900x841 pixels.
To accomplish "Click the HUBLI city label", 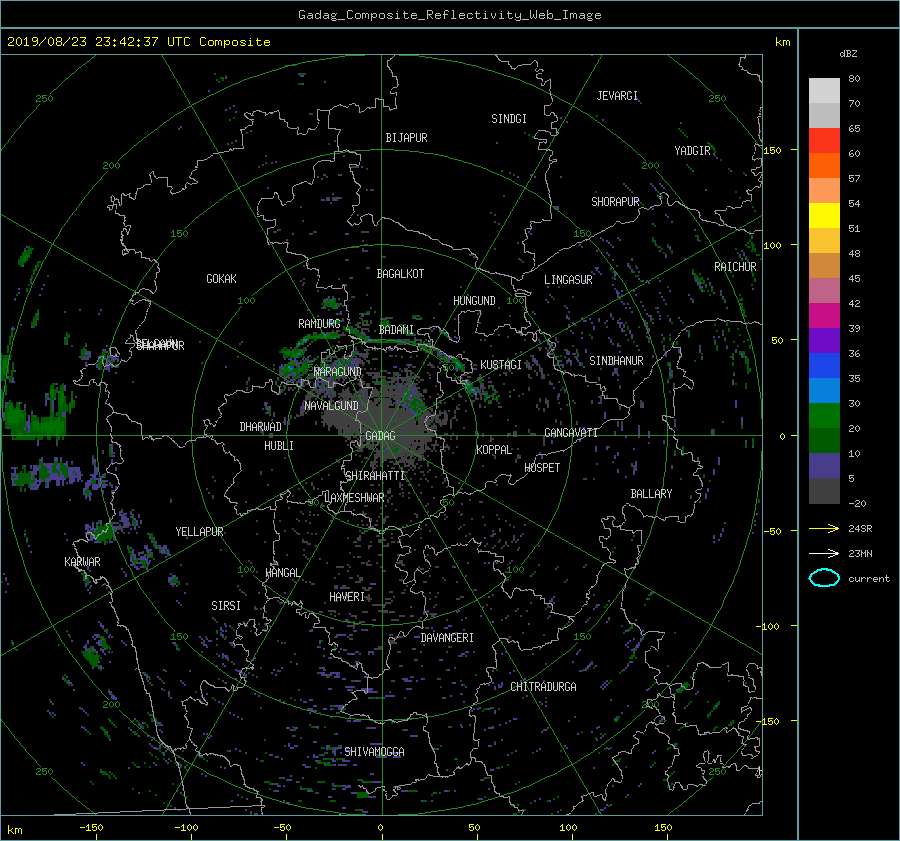I will pyautogui.click(x=279, y=446).
